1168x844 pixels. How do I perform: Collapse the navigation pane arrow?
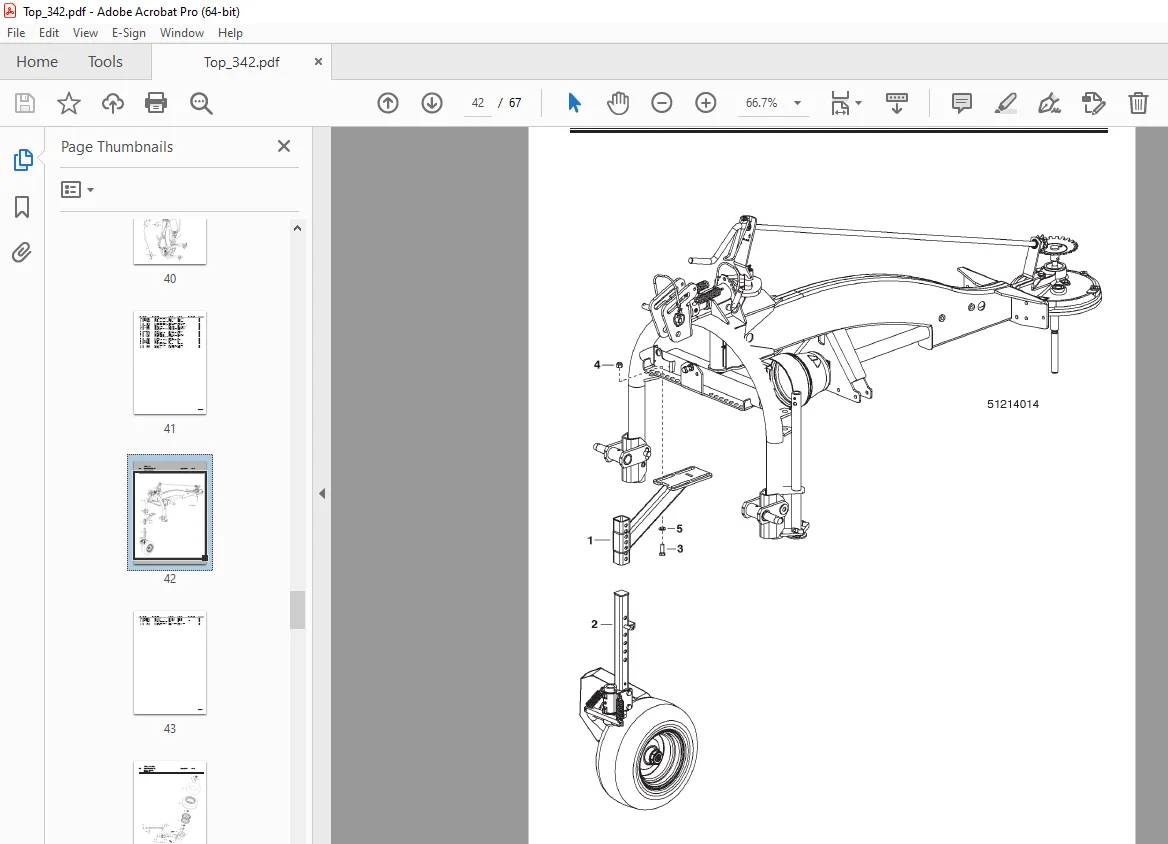point(322,493)
